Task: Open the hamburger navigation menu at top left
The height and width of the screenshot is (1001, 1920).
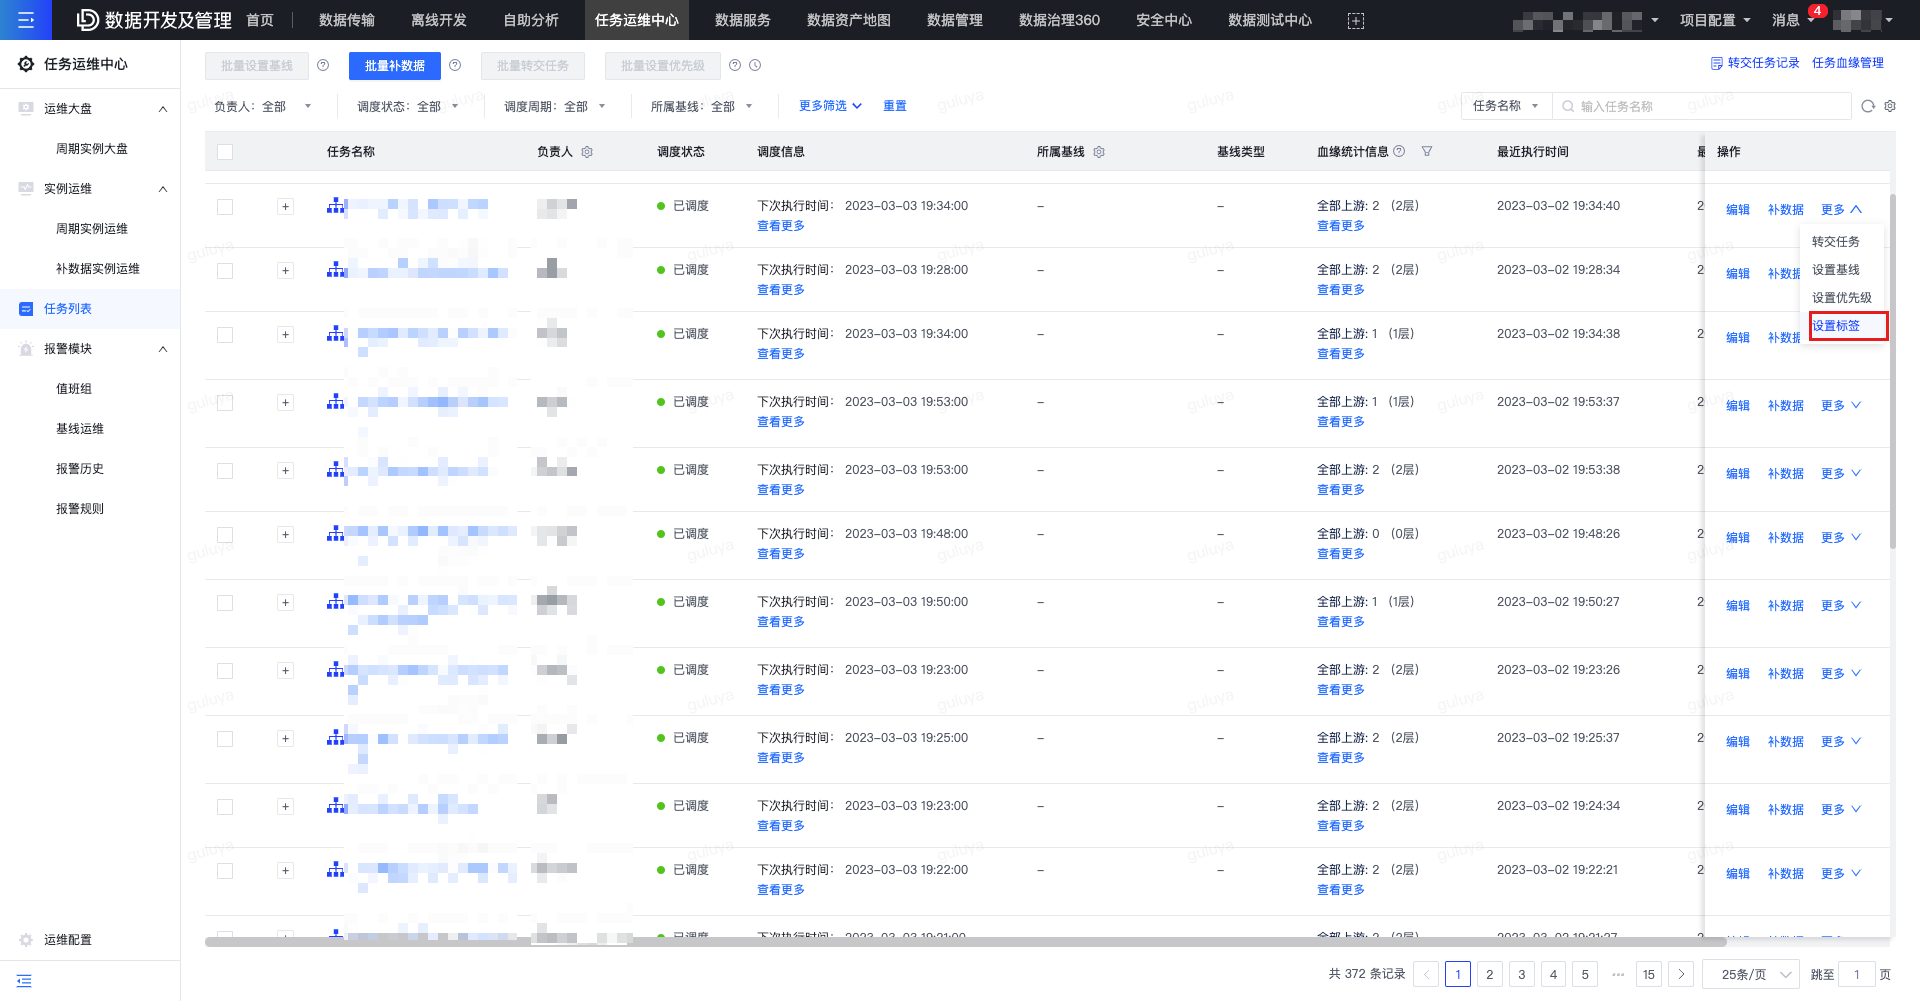Action: pos(25,20)
